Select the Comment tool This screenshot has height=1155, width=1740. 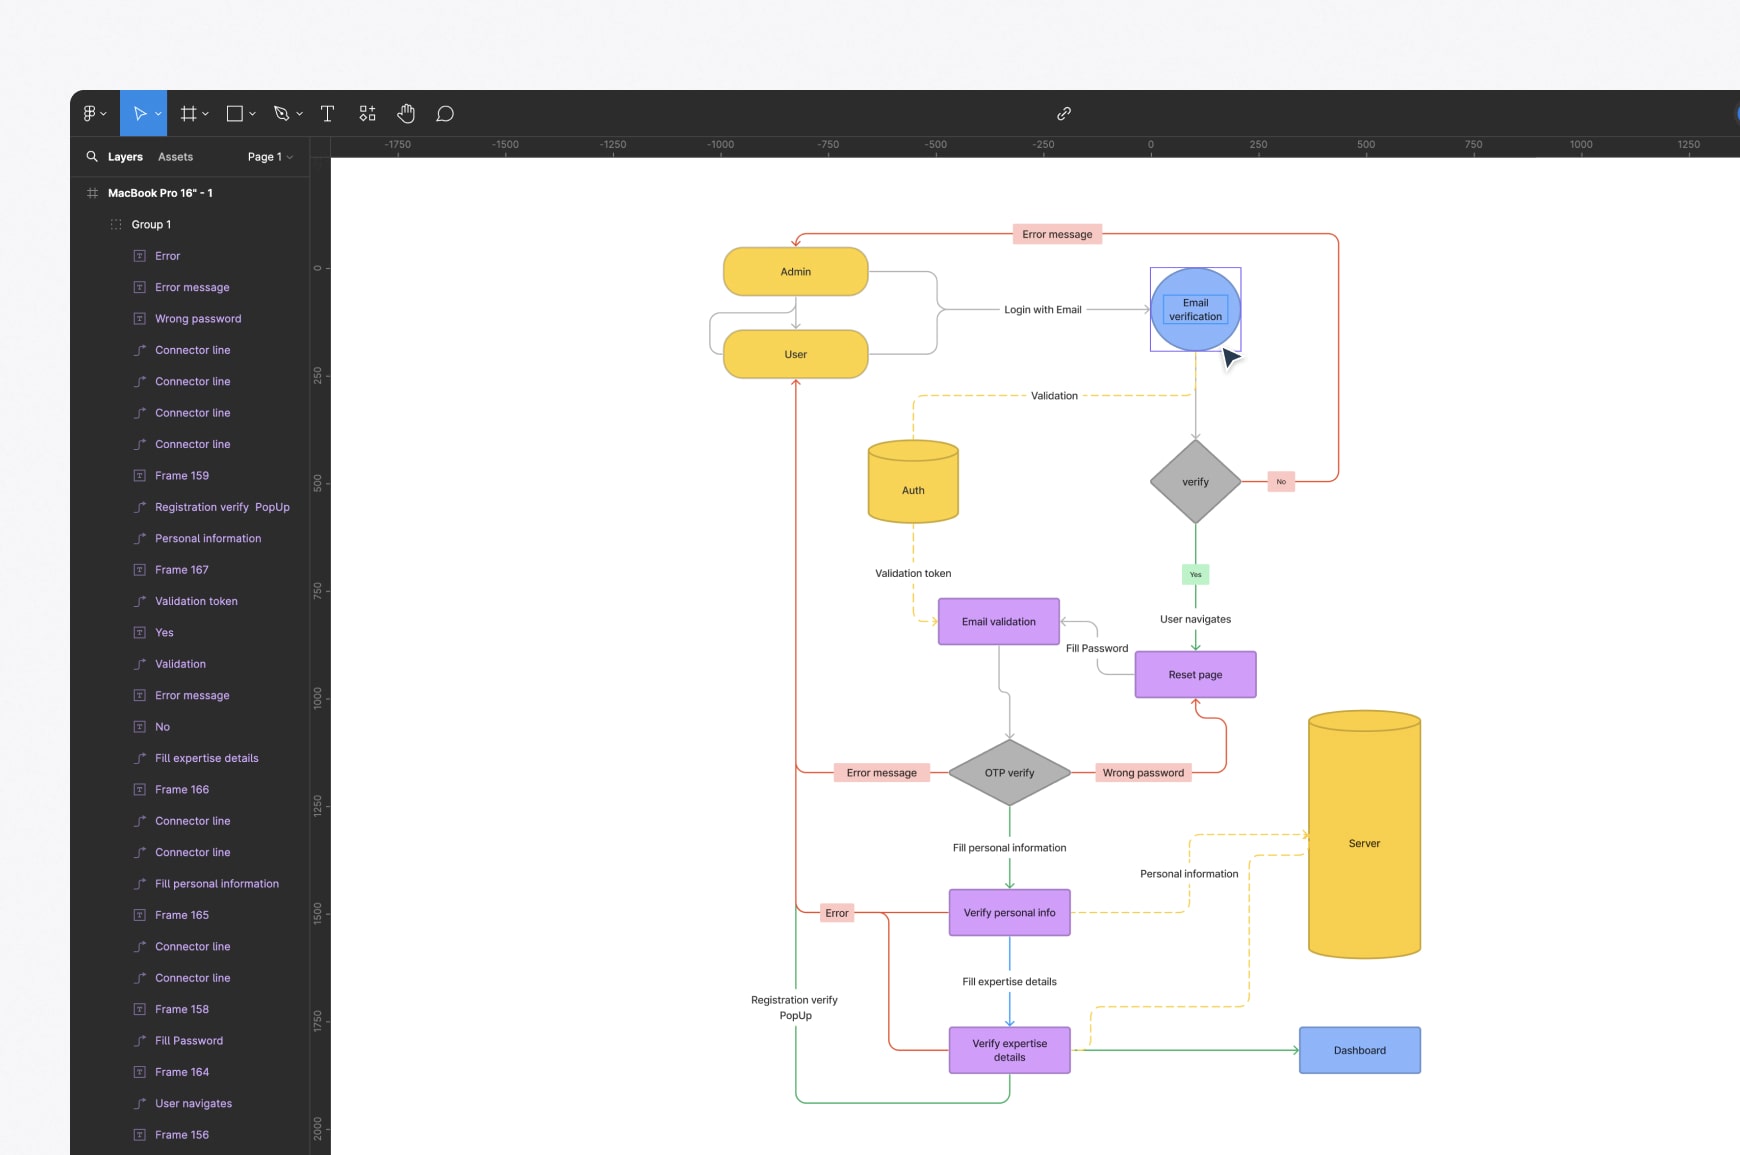(x=445, y=114)
